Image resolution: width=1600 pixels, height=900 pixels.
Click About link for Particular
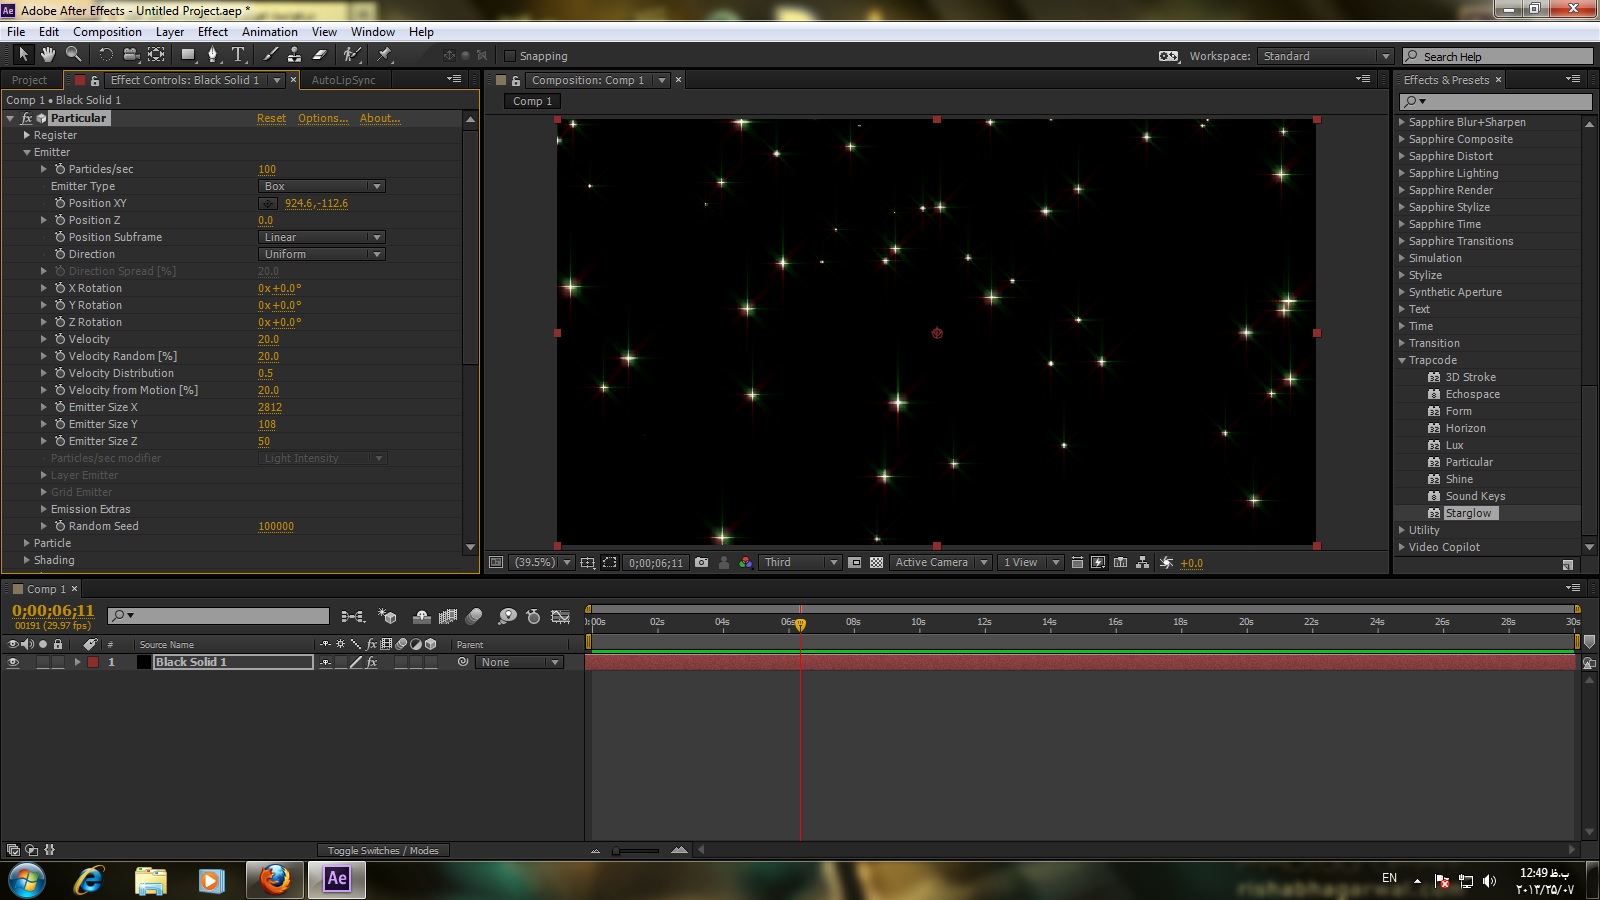[x=380, y=118]
